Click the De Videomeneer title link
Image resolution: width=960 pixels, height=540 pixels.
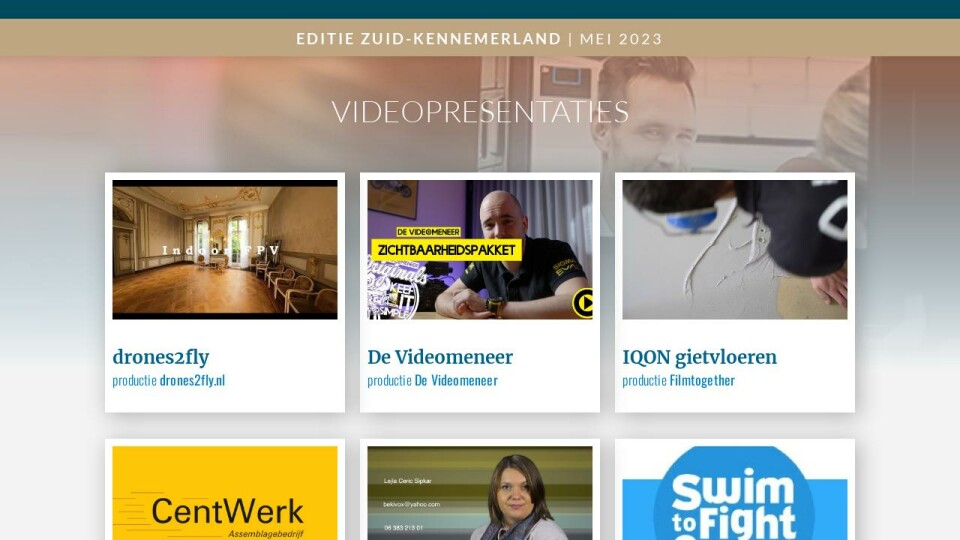[x=440, y=357]
